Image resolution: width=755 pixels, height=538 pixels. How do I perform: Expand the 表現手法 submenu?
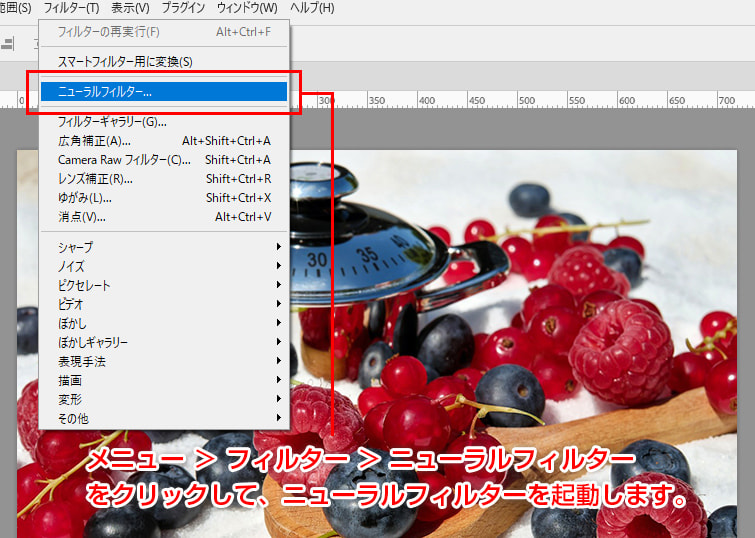[x=164, y=361]
